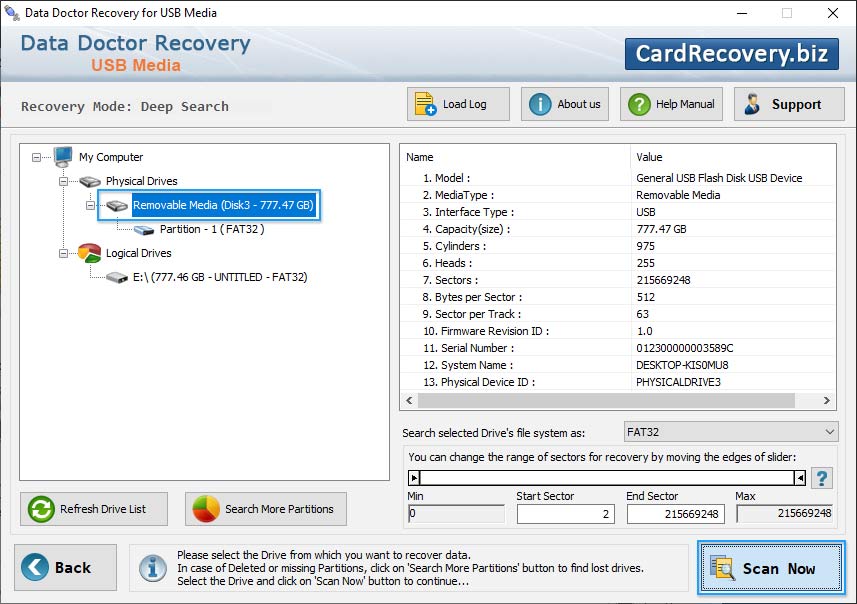Click the Logical Drives pie chart icon
The width and height of the screenshot is (857, 604).
(90, 253)
